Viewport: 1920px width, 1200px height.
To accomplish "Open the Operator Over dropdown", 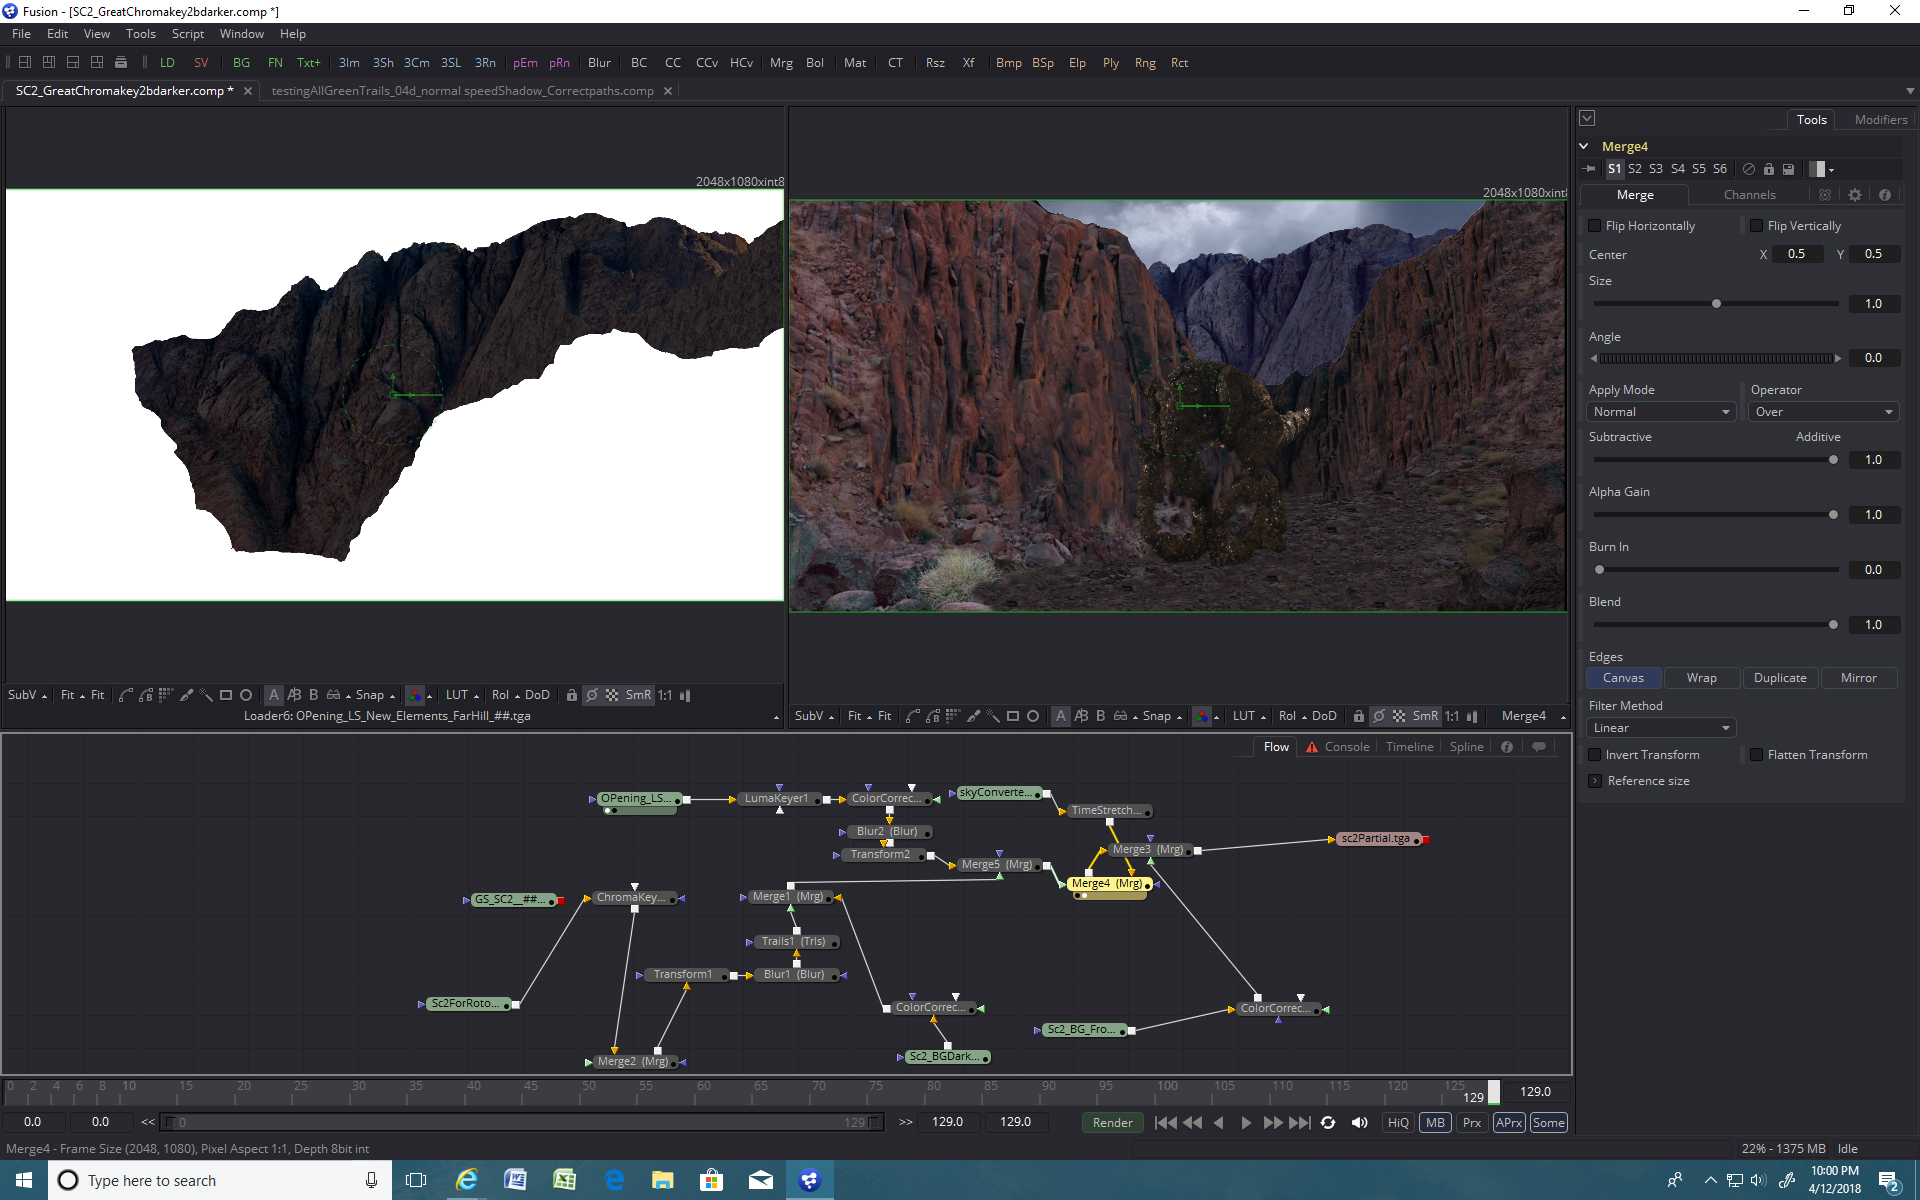I will [x=1824, y=412].
